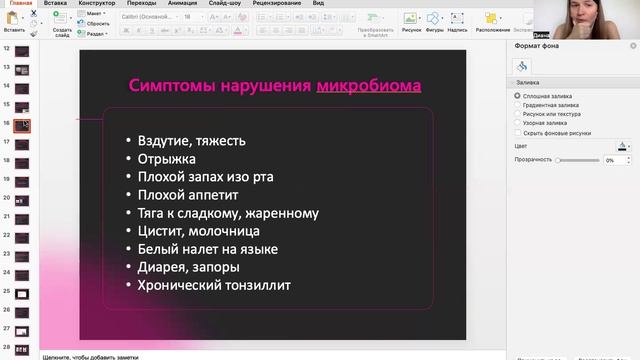Open the font size combo box
Viewport: 640px width, 360px height.
[193, 17]
